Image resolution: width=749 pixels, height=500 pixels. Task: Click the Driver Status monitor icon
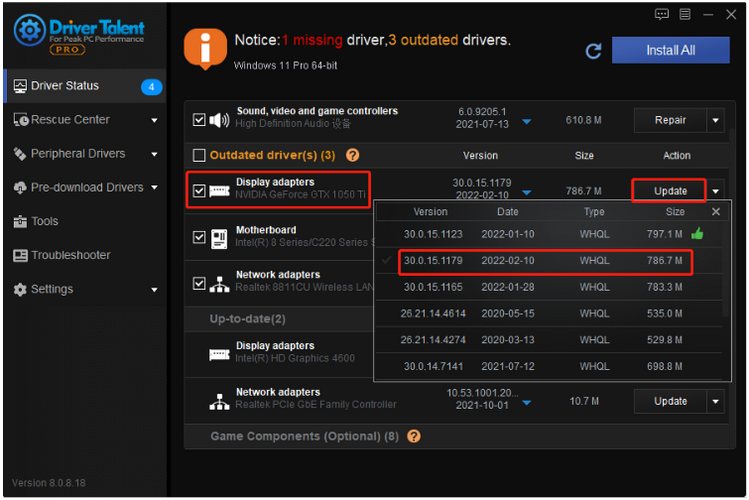(20, 86)
